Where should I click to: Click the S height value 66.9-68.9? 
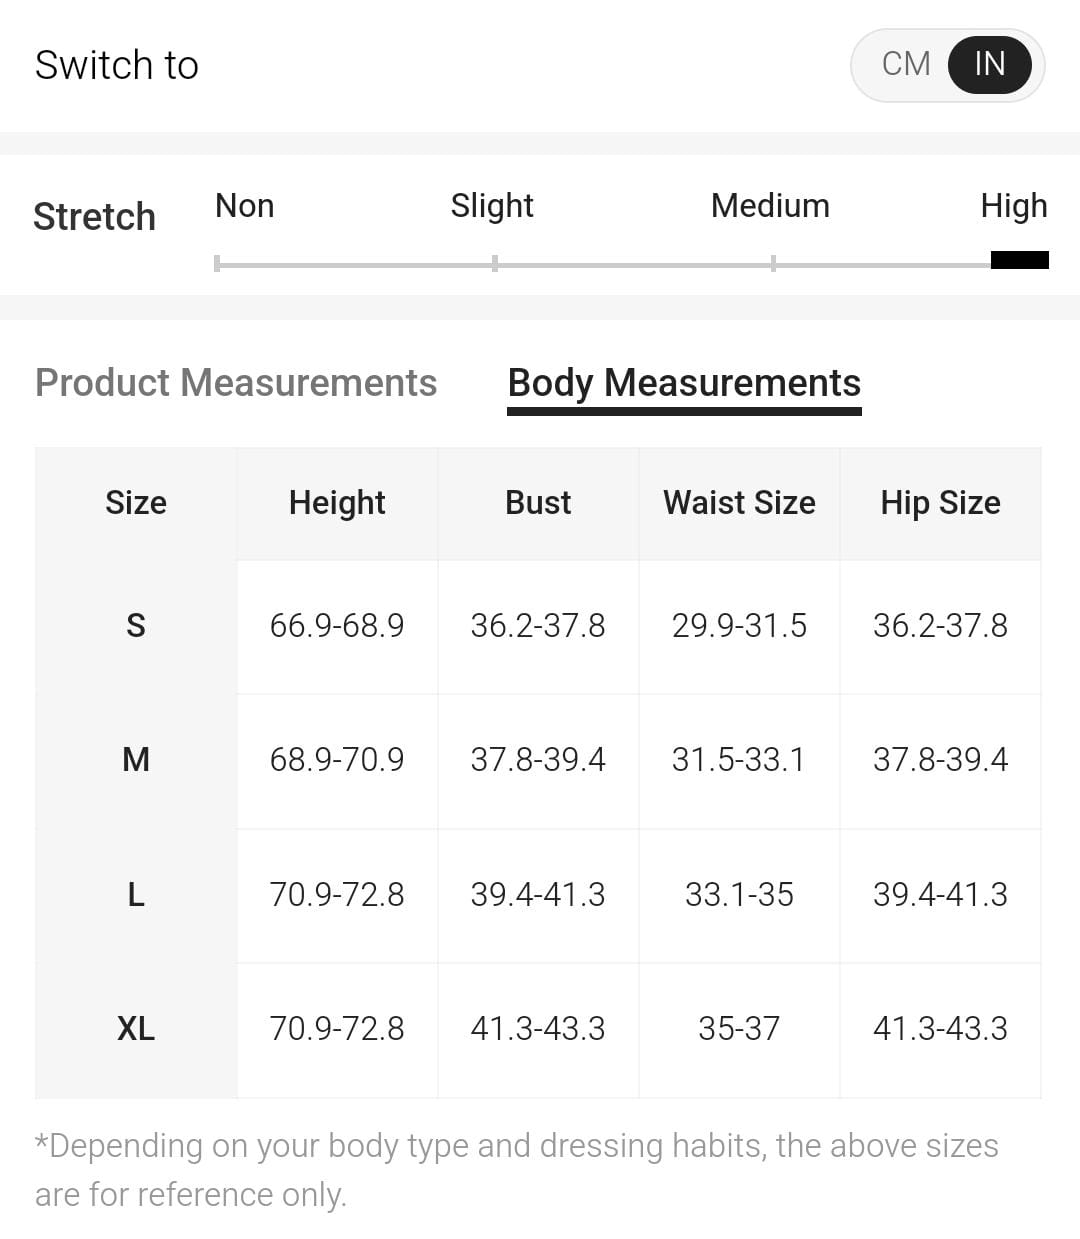pos(337,626)
